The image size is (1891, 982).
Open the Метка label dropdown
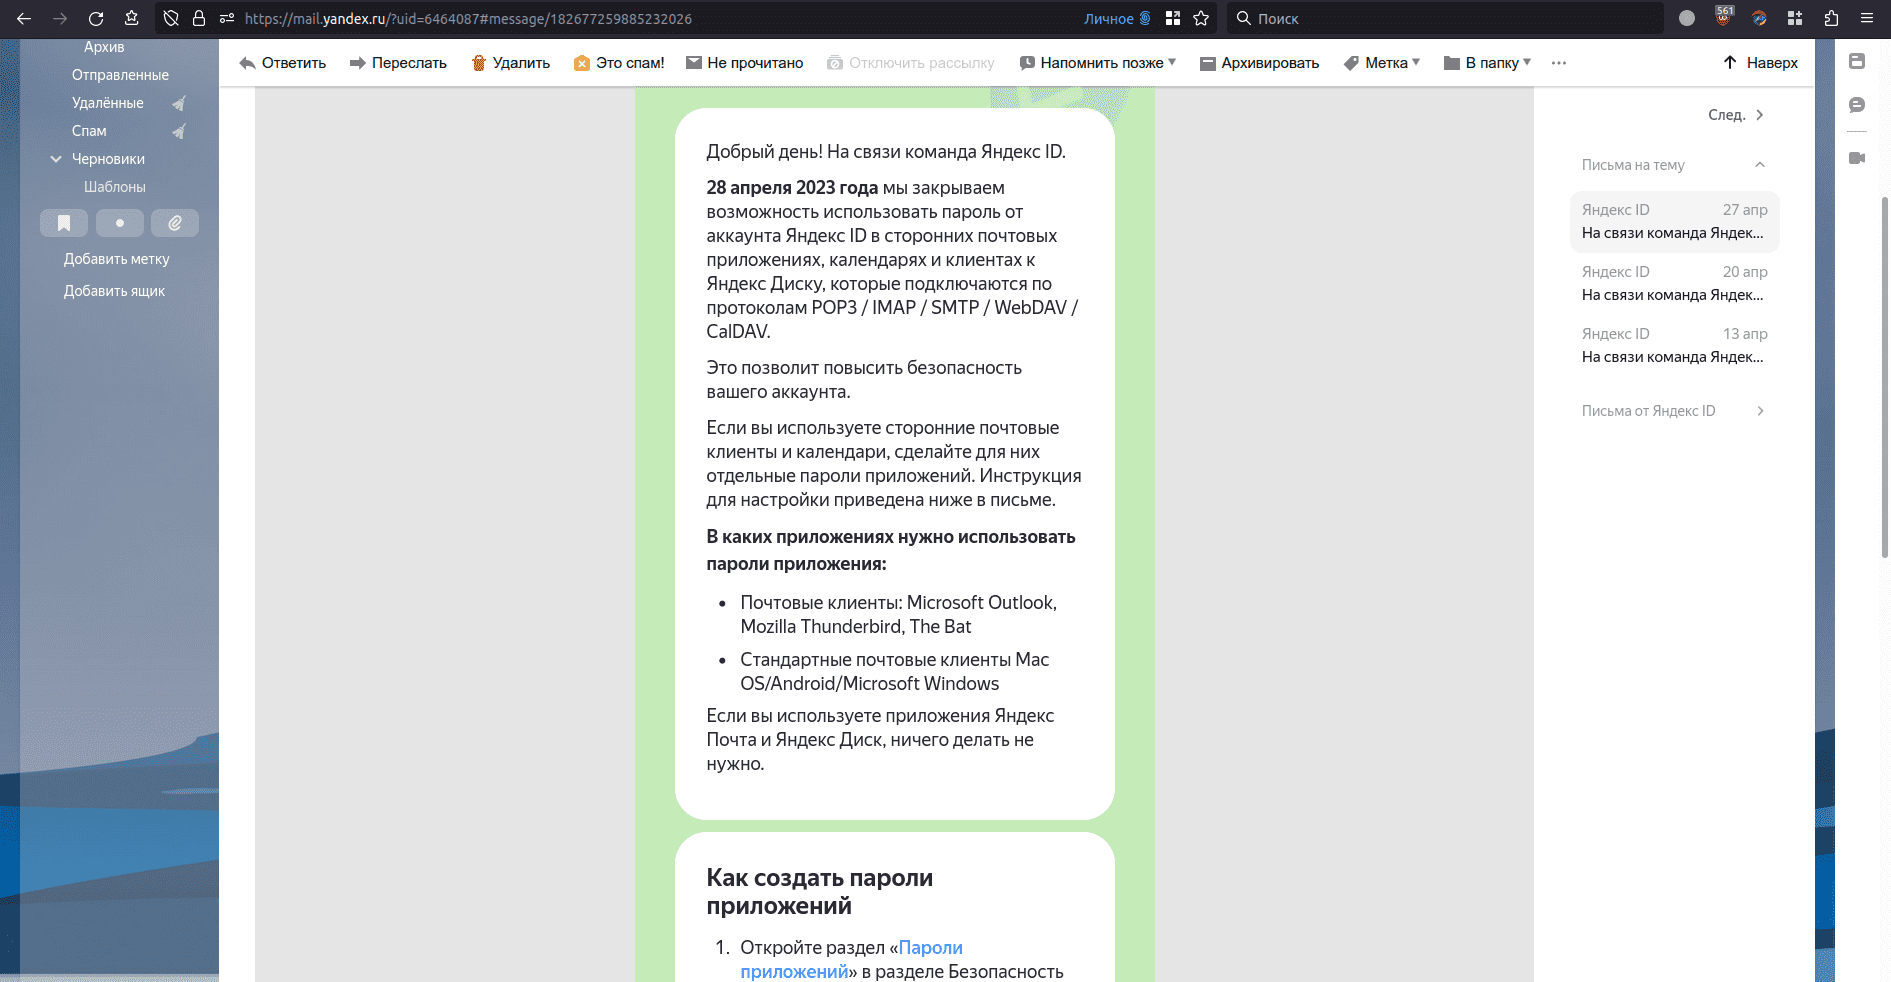[1382, 63]
